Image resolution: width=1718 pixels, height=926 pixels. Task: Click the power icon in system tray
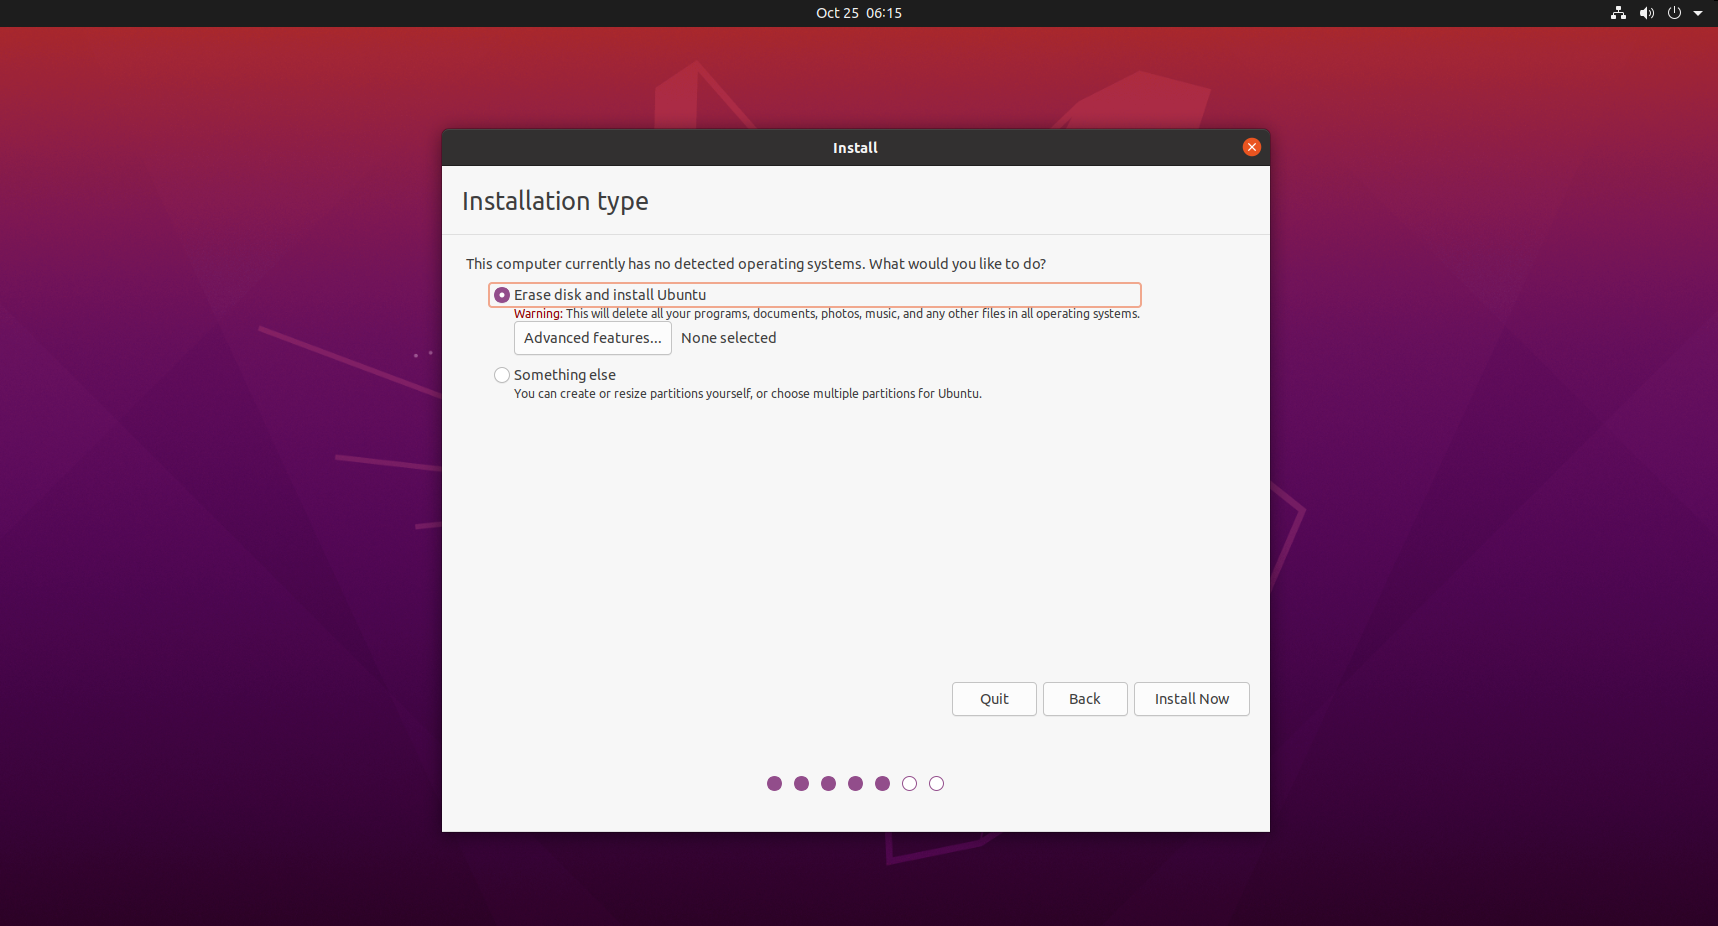coord(1674,13)
